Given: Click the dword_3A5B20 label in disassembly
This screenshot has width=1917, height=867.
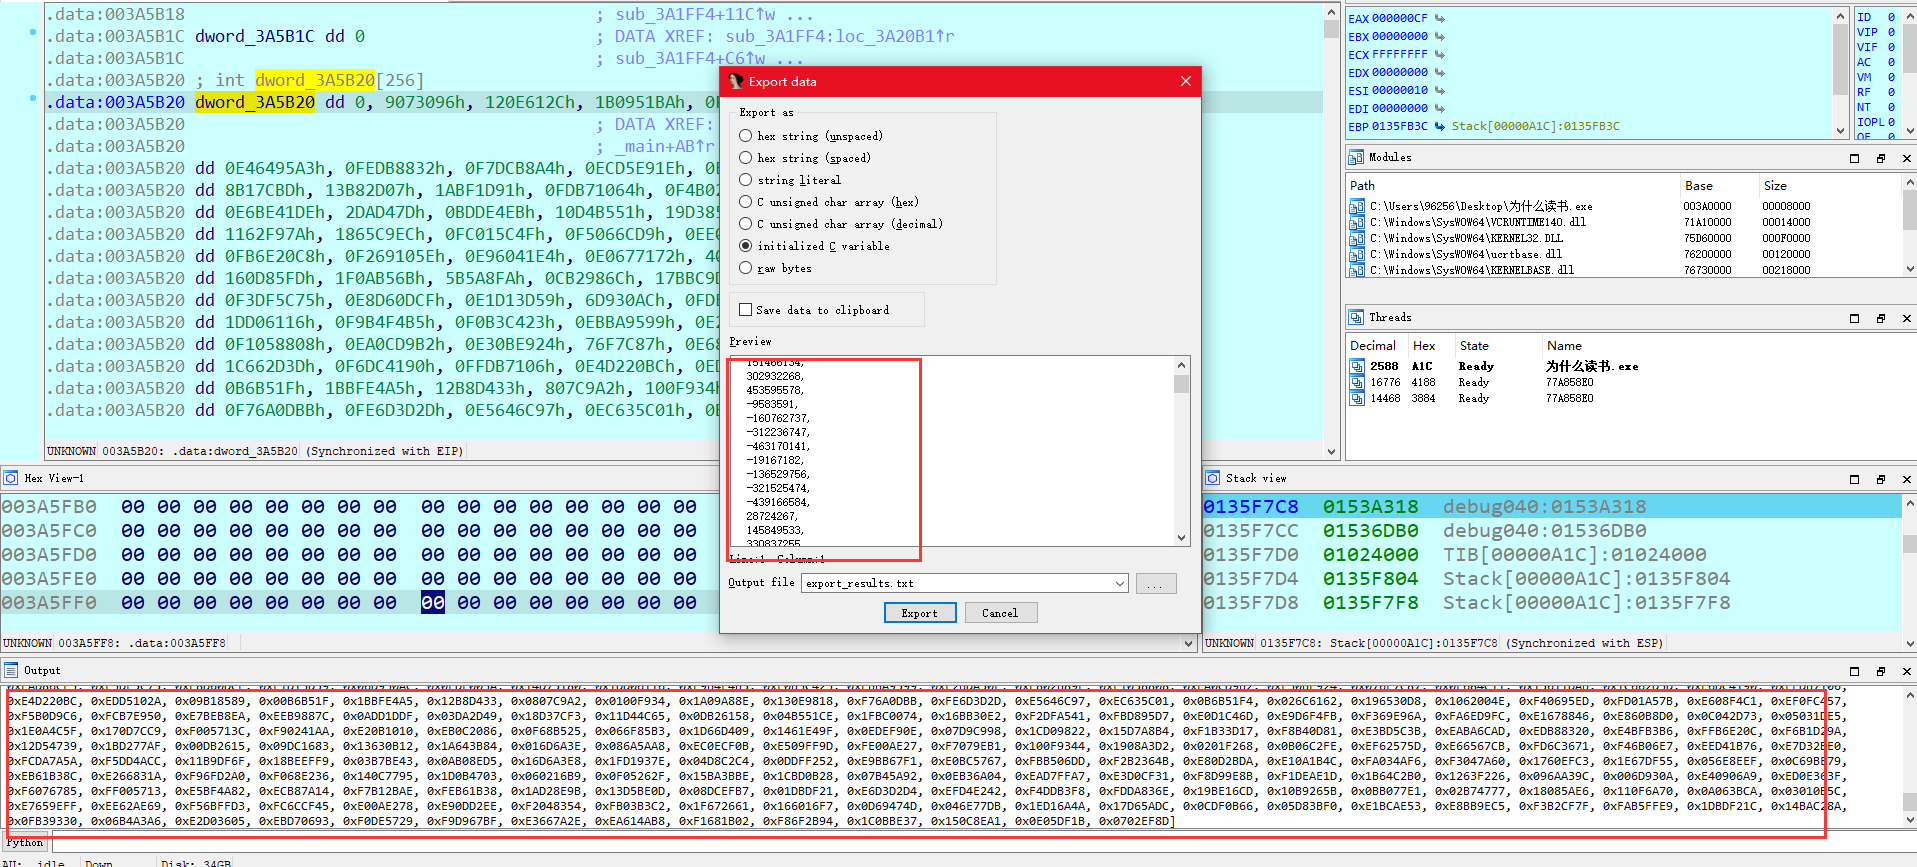Looking at the screenshot, I should [x=255, y=102].
